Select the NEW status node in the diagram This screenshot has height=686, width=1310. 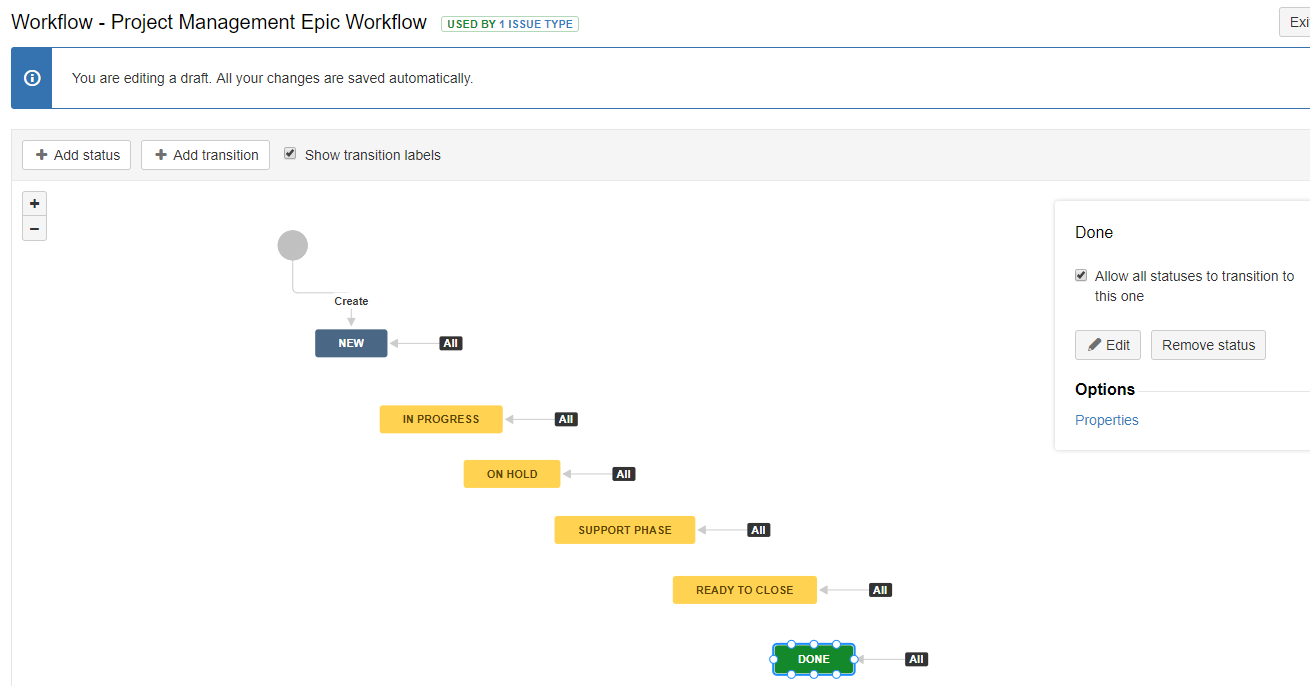pyautogui.click(x=351, y=343)
